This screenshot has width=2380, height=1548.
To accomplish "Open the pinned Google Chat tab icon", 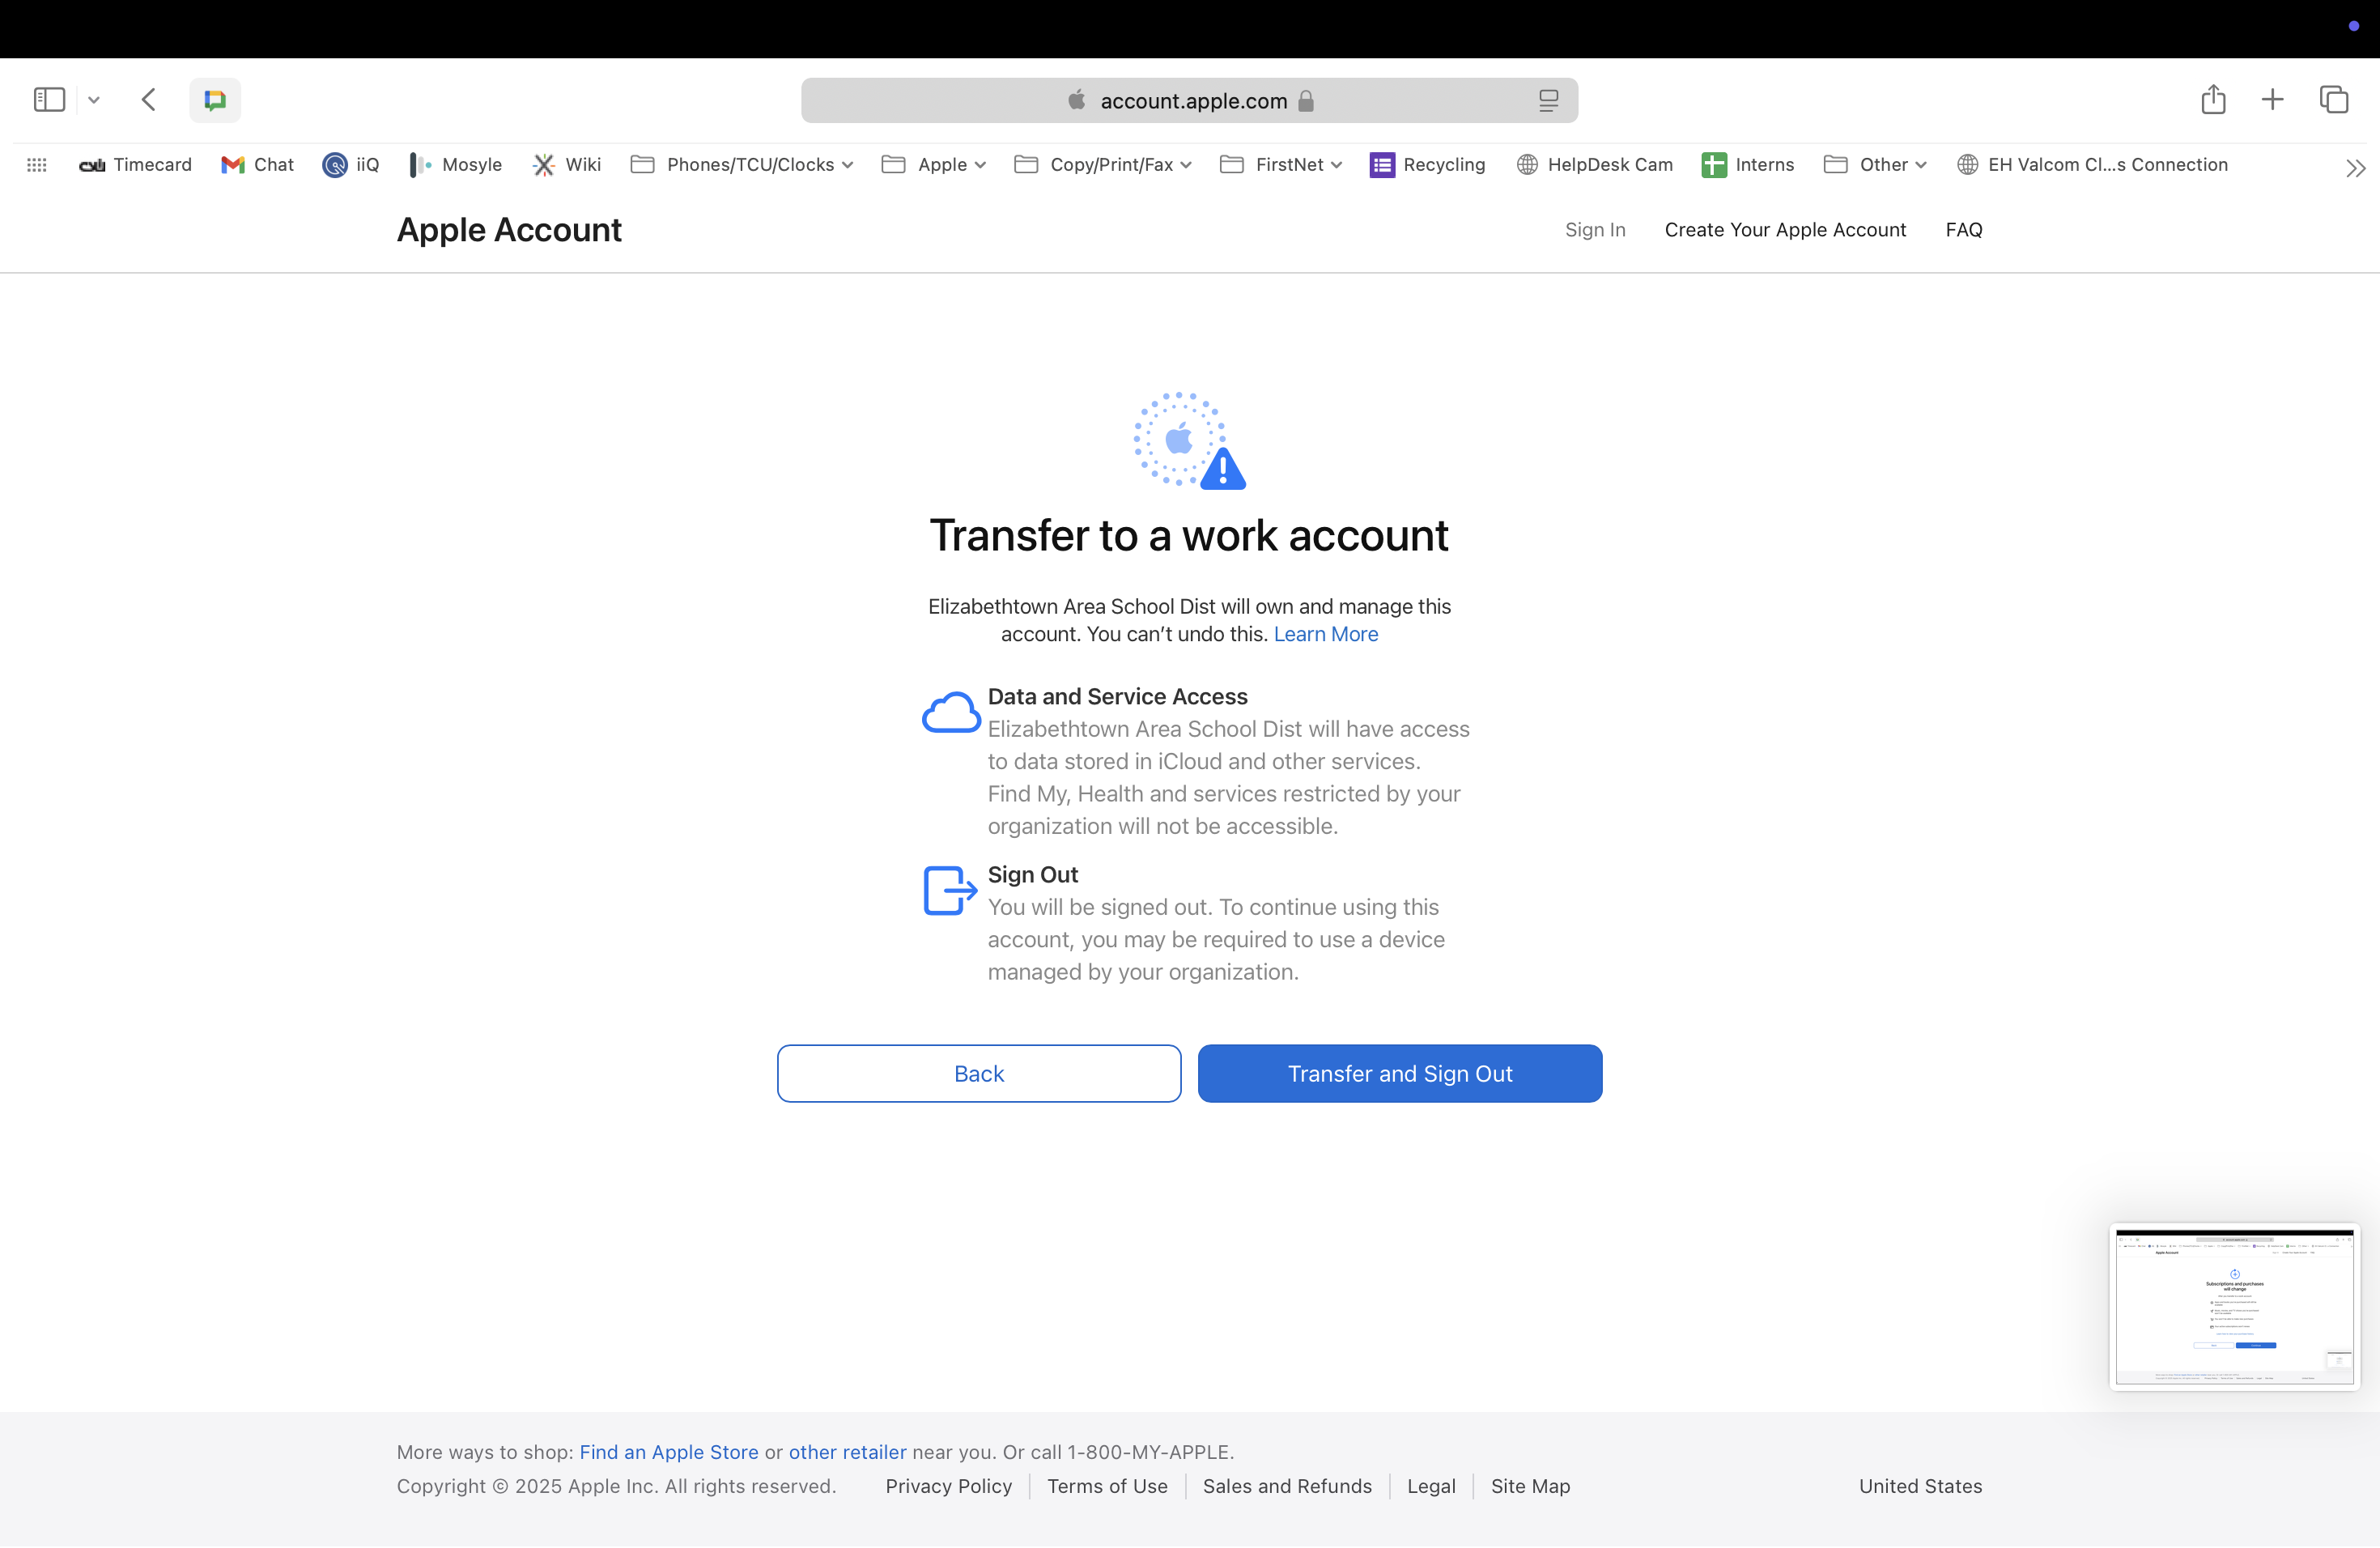I will [215, 100].
